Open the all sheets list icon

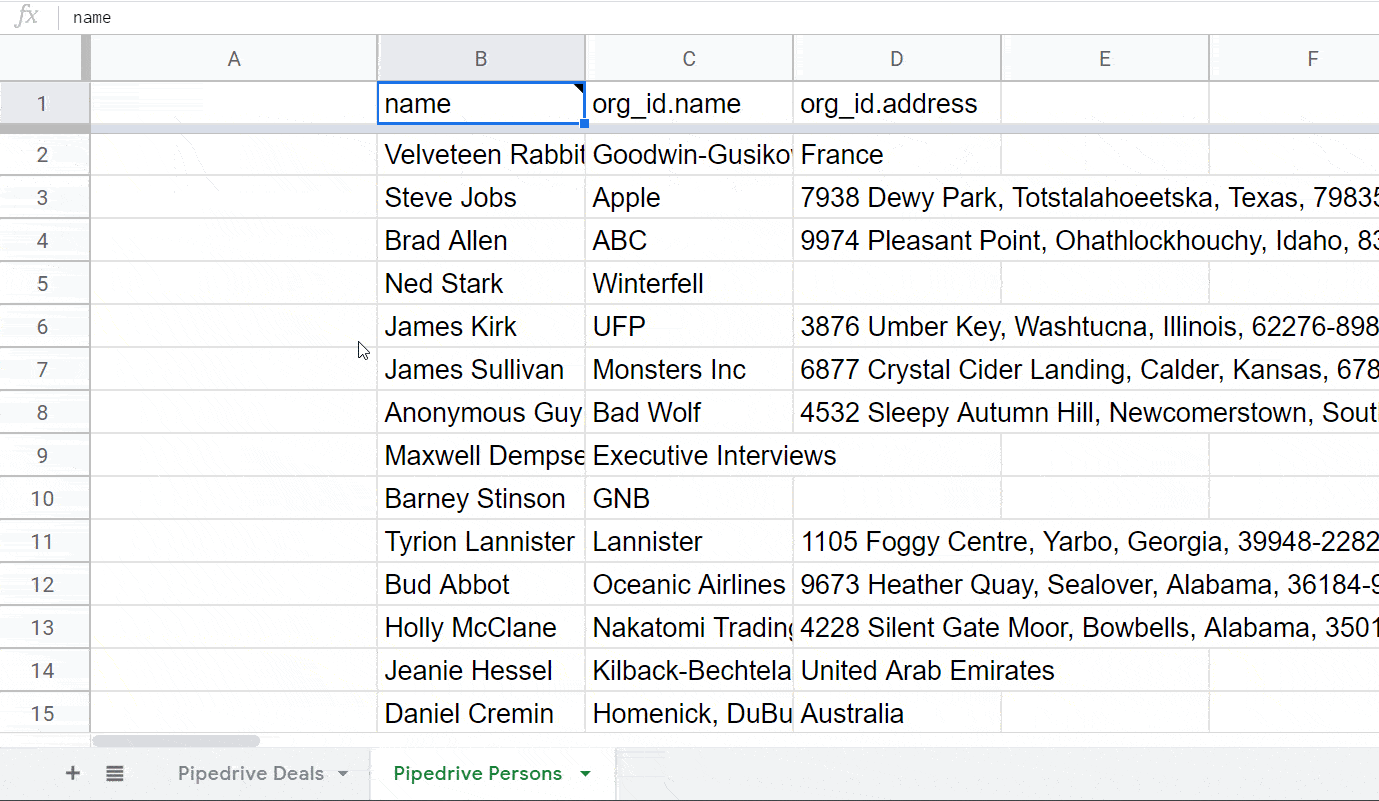115,773
